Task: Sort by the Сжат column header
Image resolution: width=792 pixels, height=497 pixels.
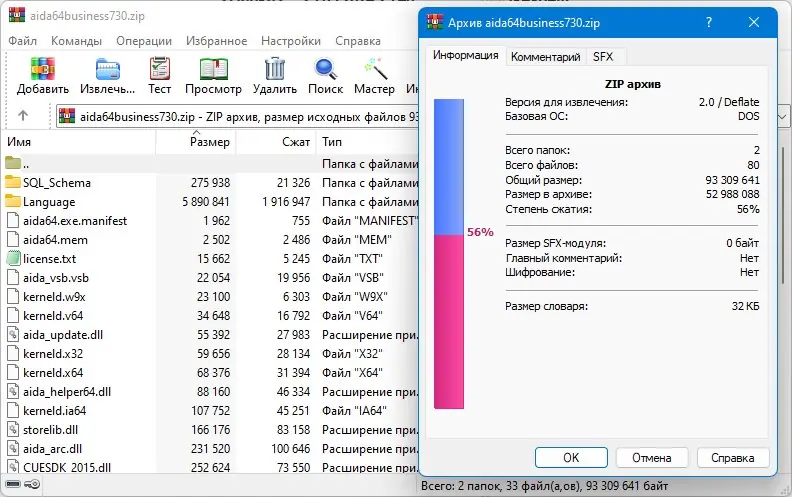Action: tap(276, 142)
